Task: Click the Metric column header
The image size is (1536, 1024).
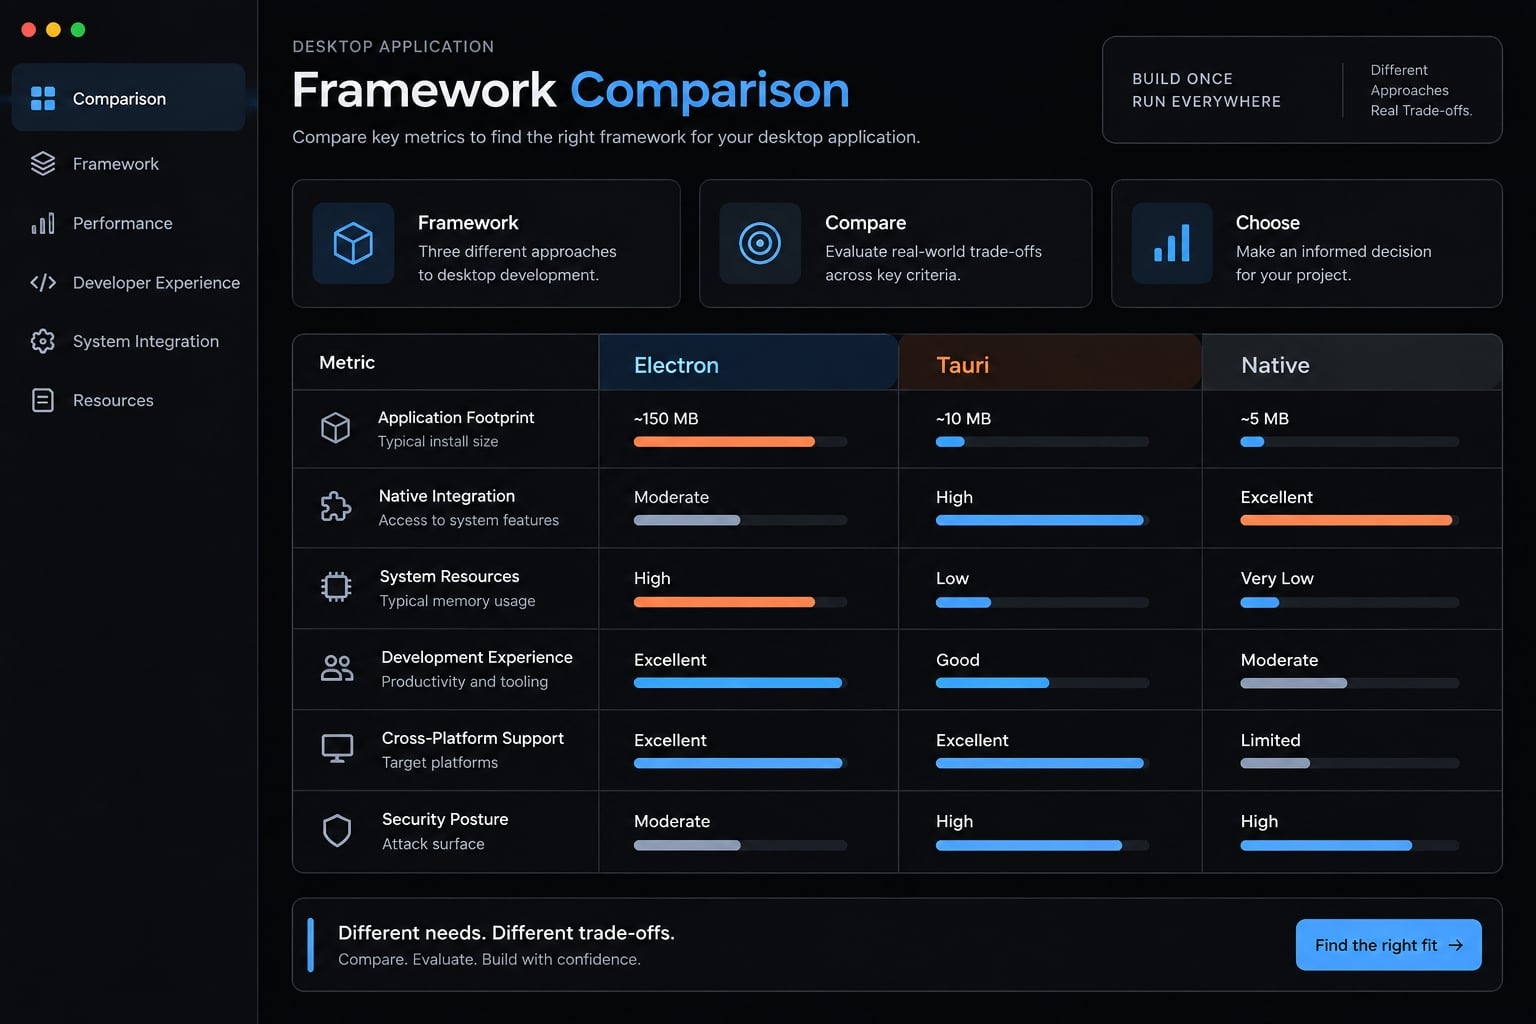Action: (446, 363)
